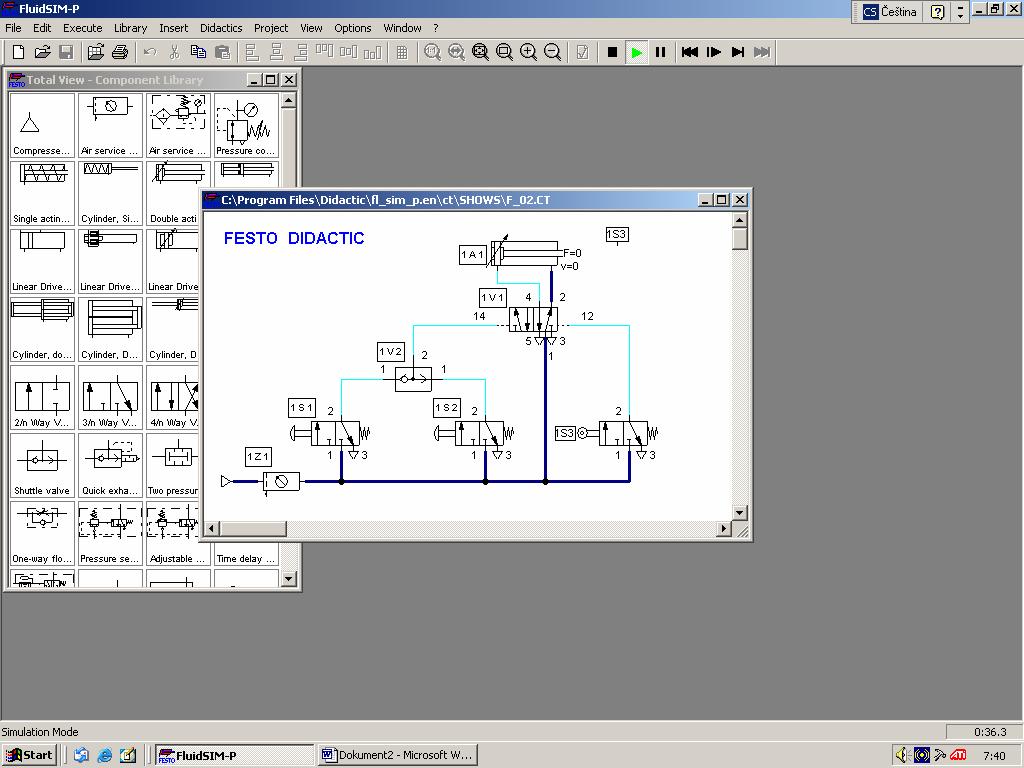Align selected objects to the bottom

[x=372, y=52]
